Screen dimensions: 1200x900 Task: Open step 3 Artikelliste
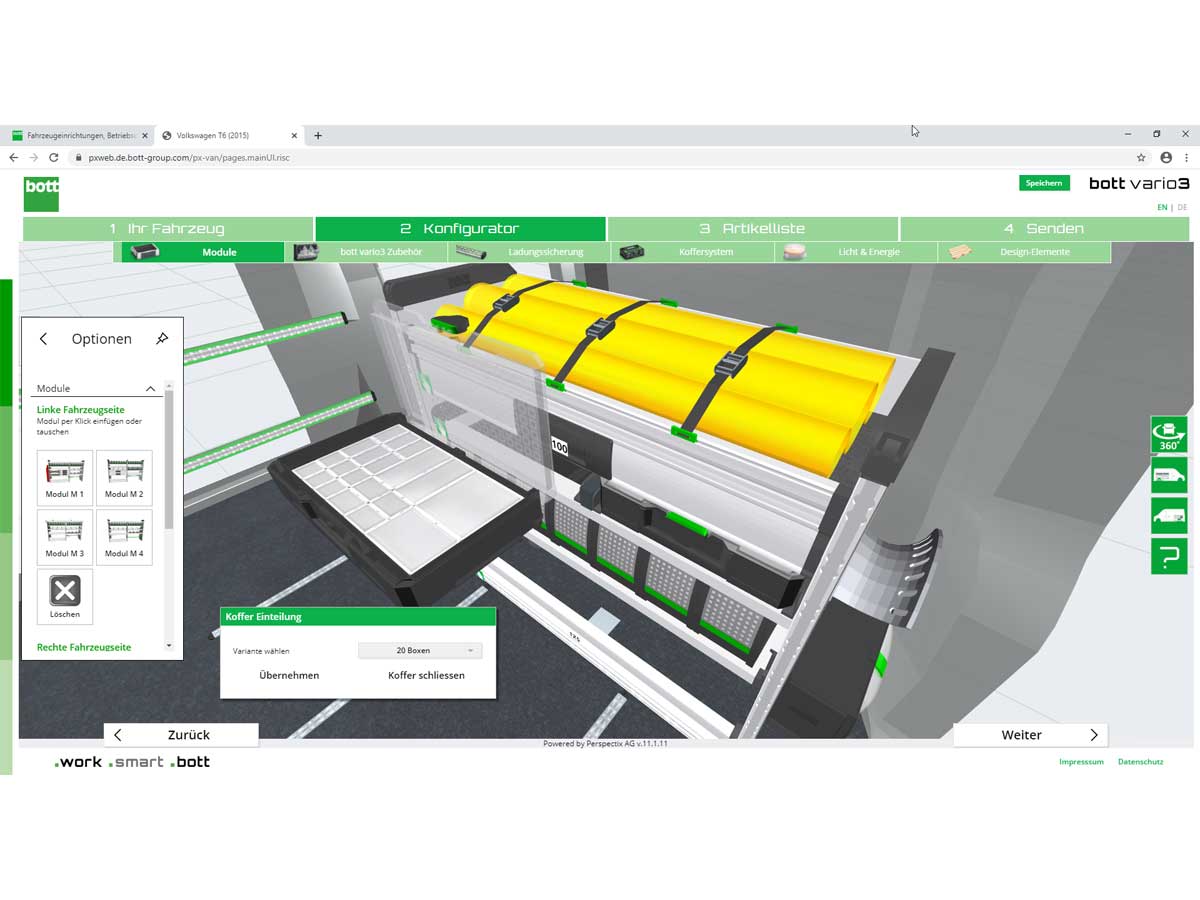[x=752, y=229]
